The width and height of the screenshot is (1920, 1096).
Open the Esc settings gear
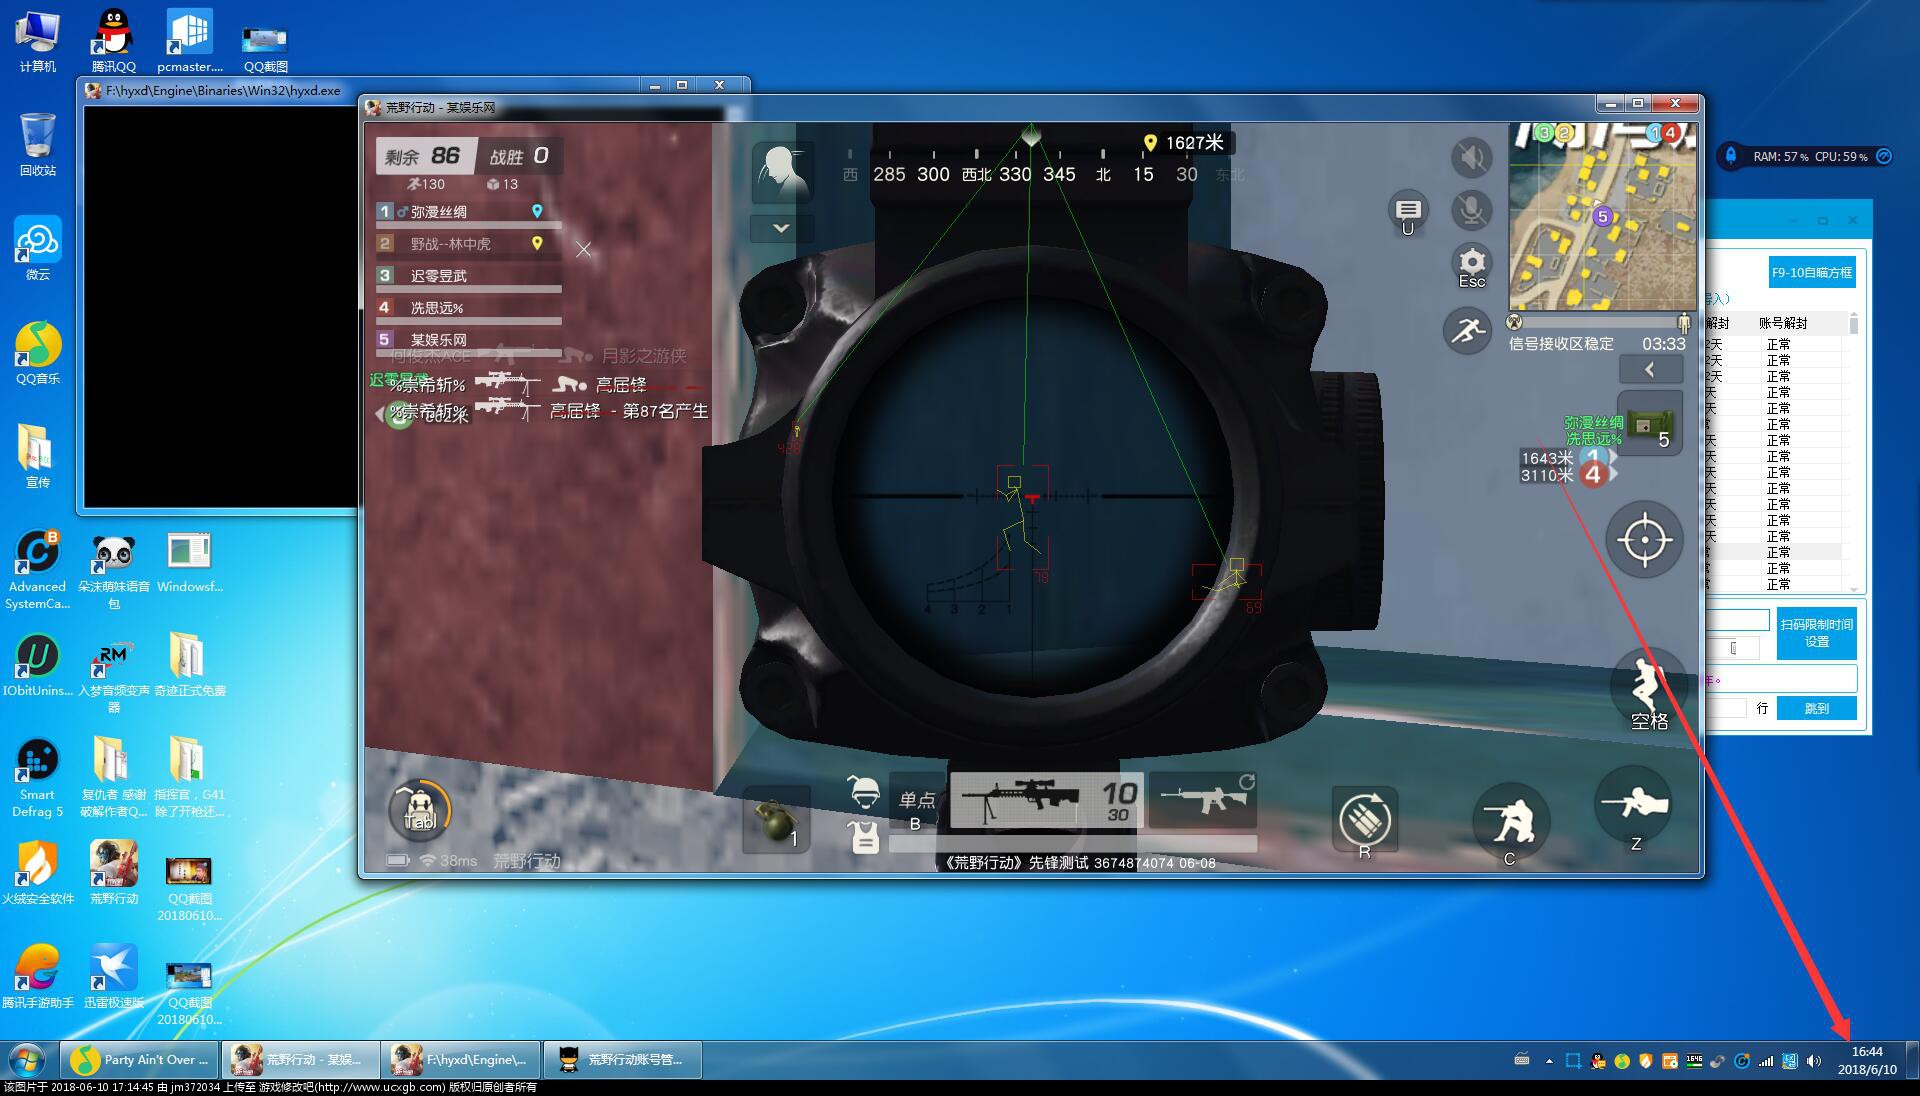(1471, 265)
